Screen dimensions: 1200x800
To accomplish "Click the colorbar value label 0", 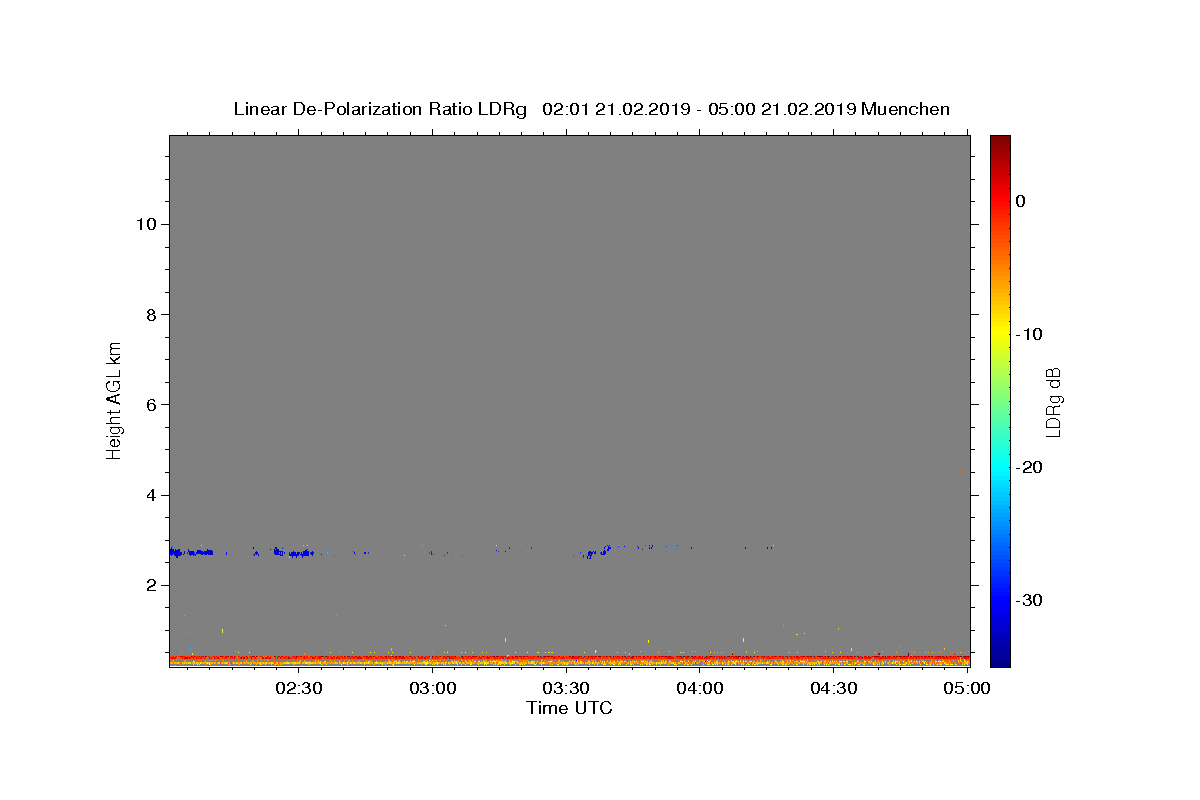I will 1021,201.
